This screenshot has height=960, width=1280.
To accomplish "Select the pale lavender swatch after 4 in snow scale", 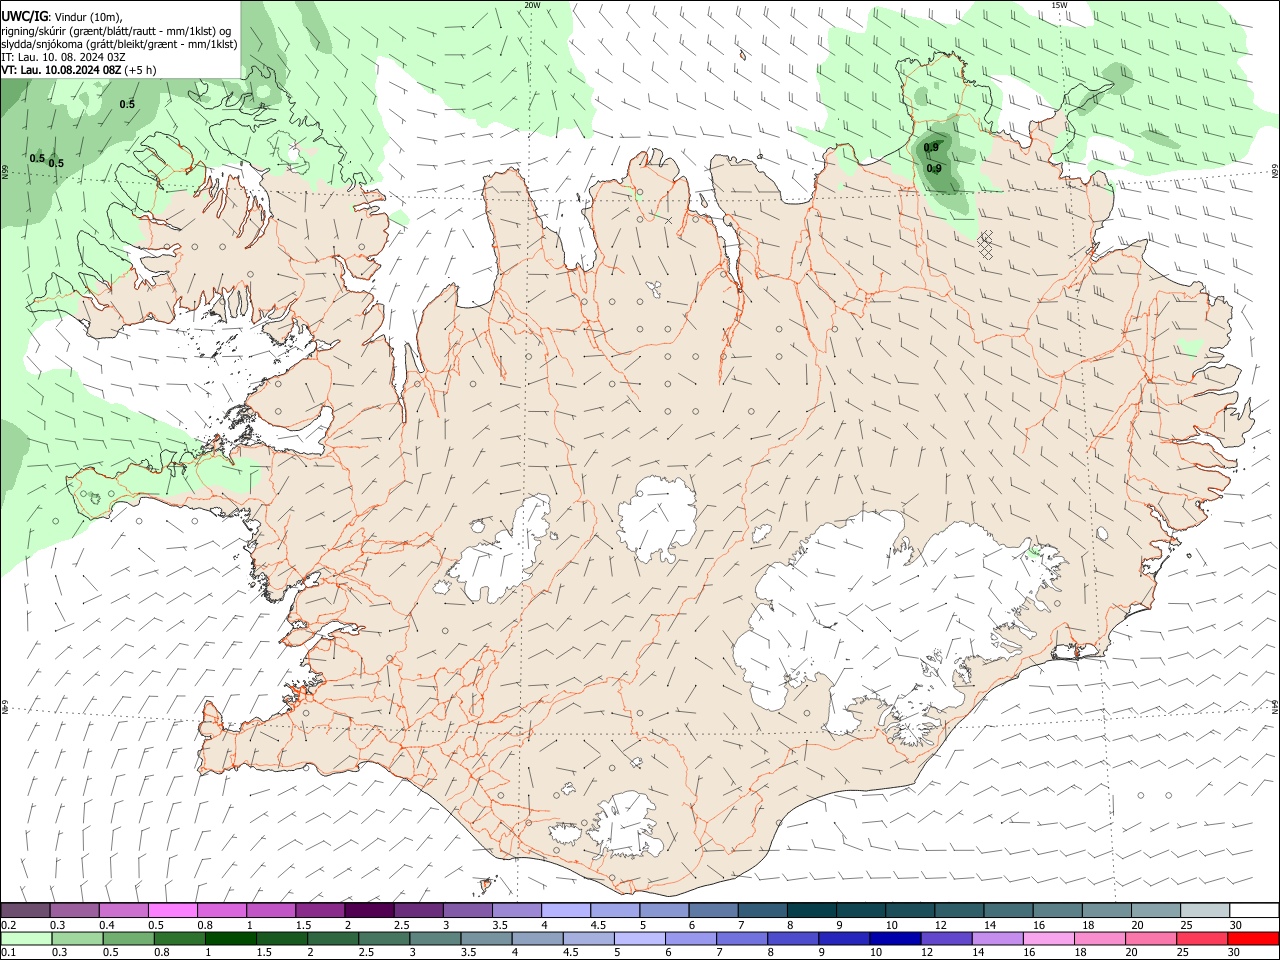I will tap(566, 910).
